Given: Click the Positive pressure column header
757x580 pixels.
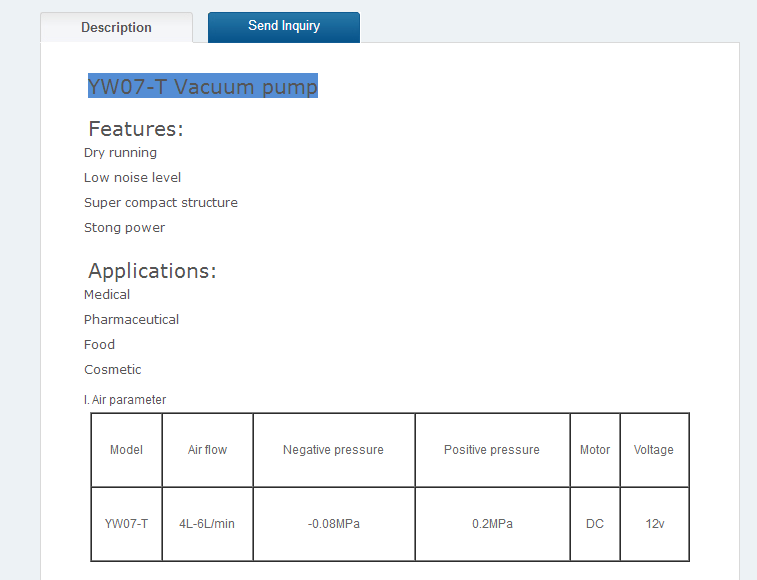Looking at the screenshot, I should coord(491,450).
